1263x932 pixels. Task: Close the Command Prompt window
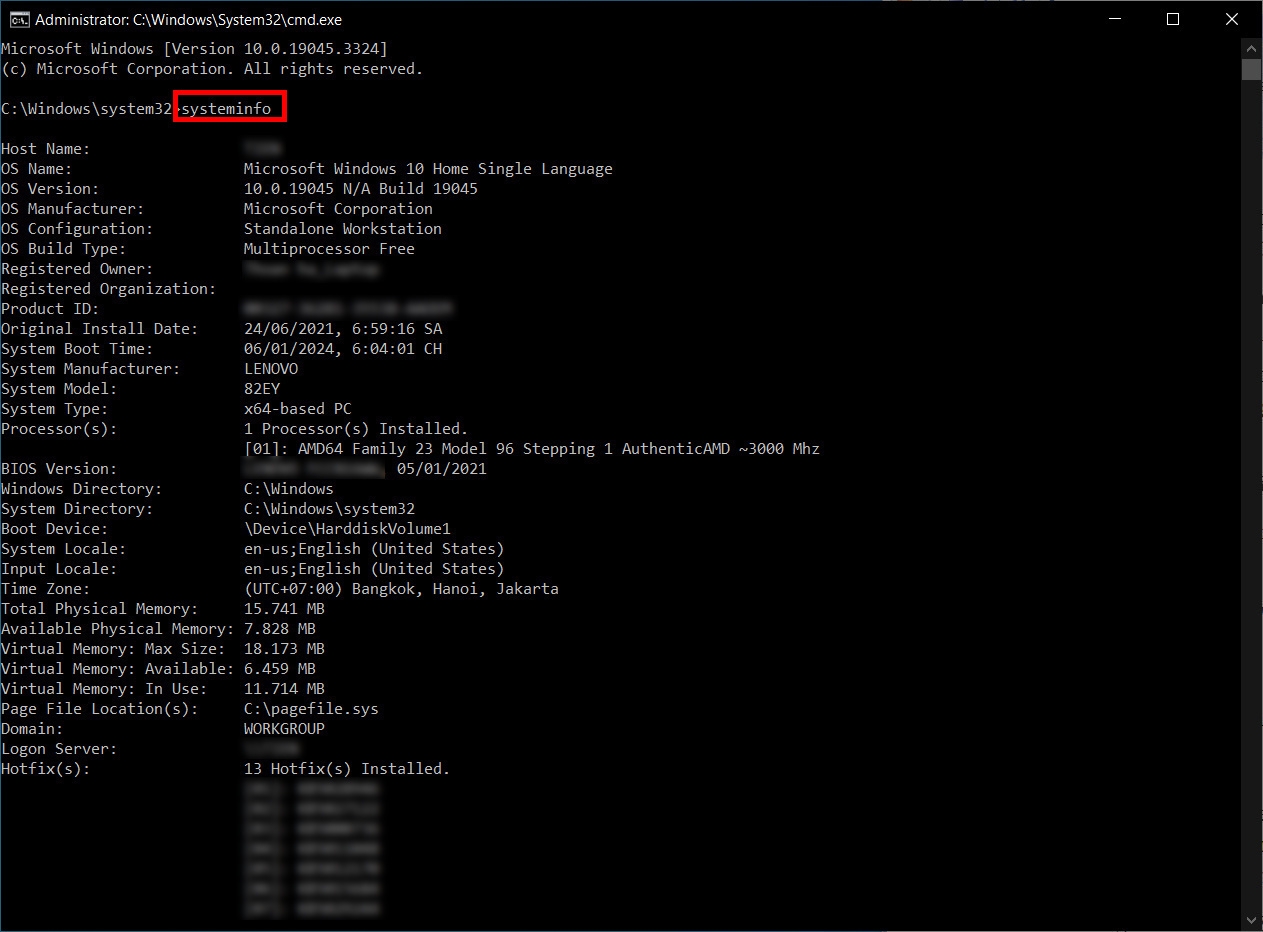(1231, 19)
